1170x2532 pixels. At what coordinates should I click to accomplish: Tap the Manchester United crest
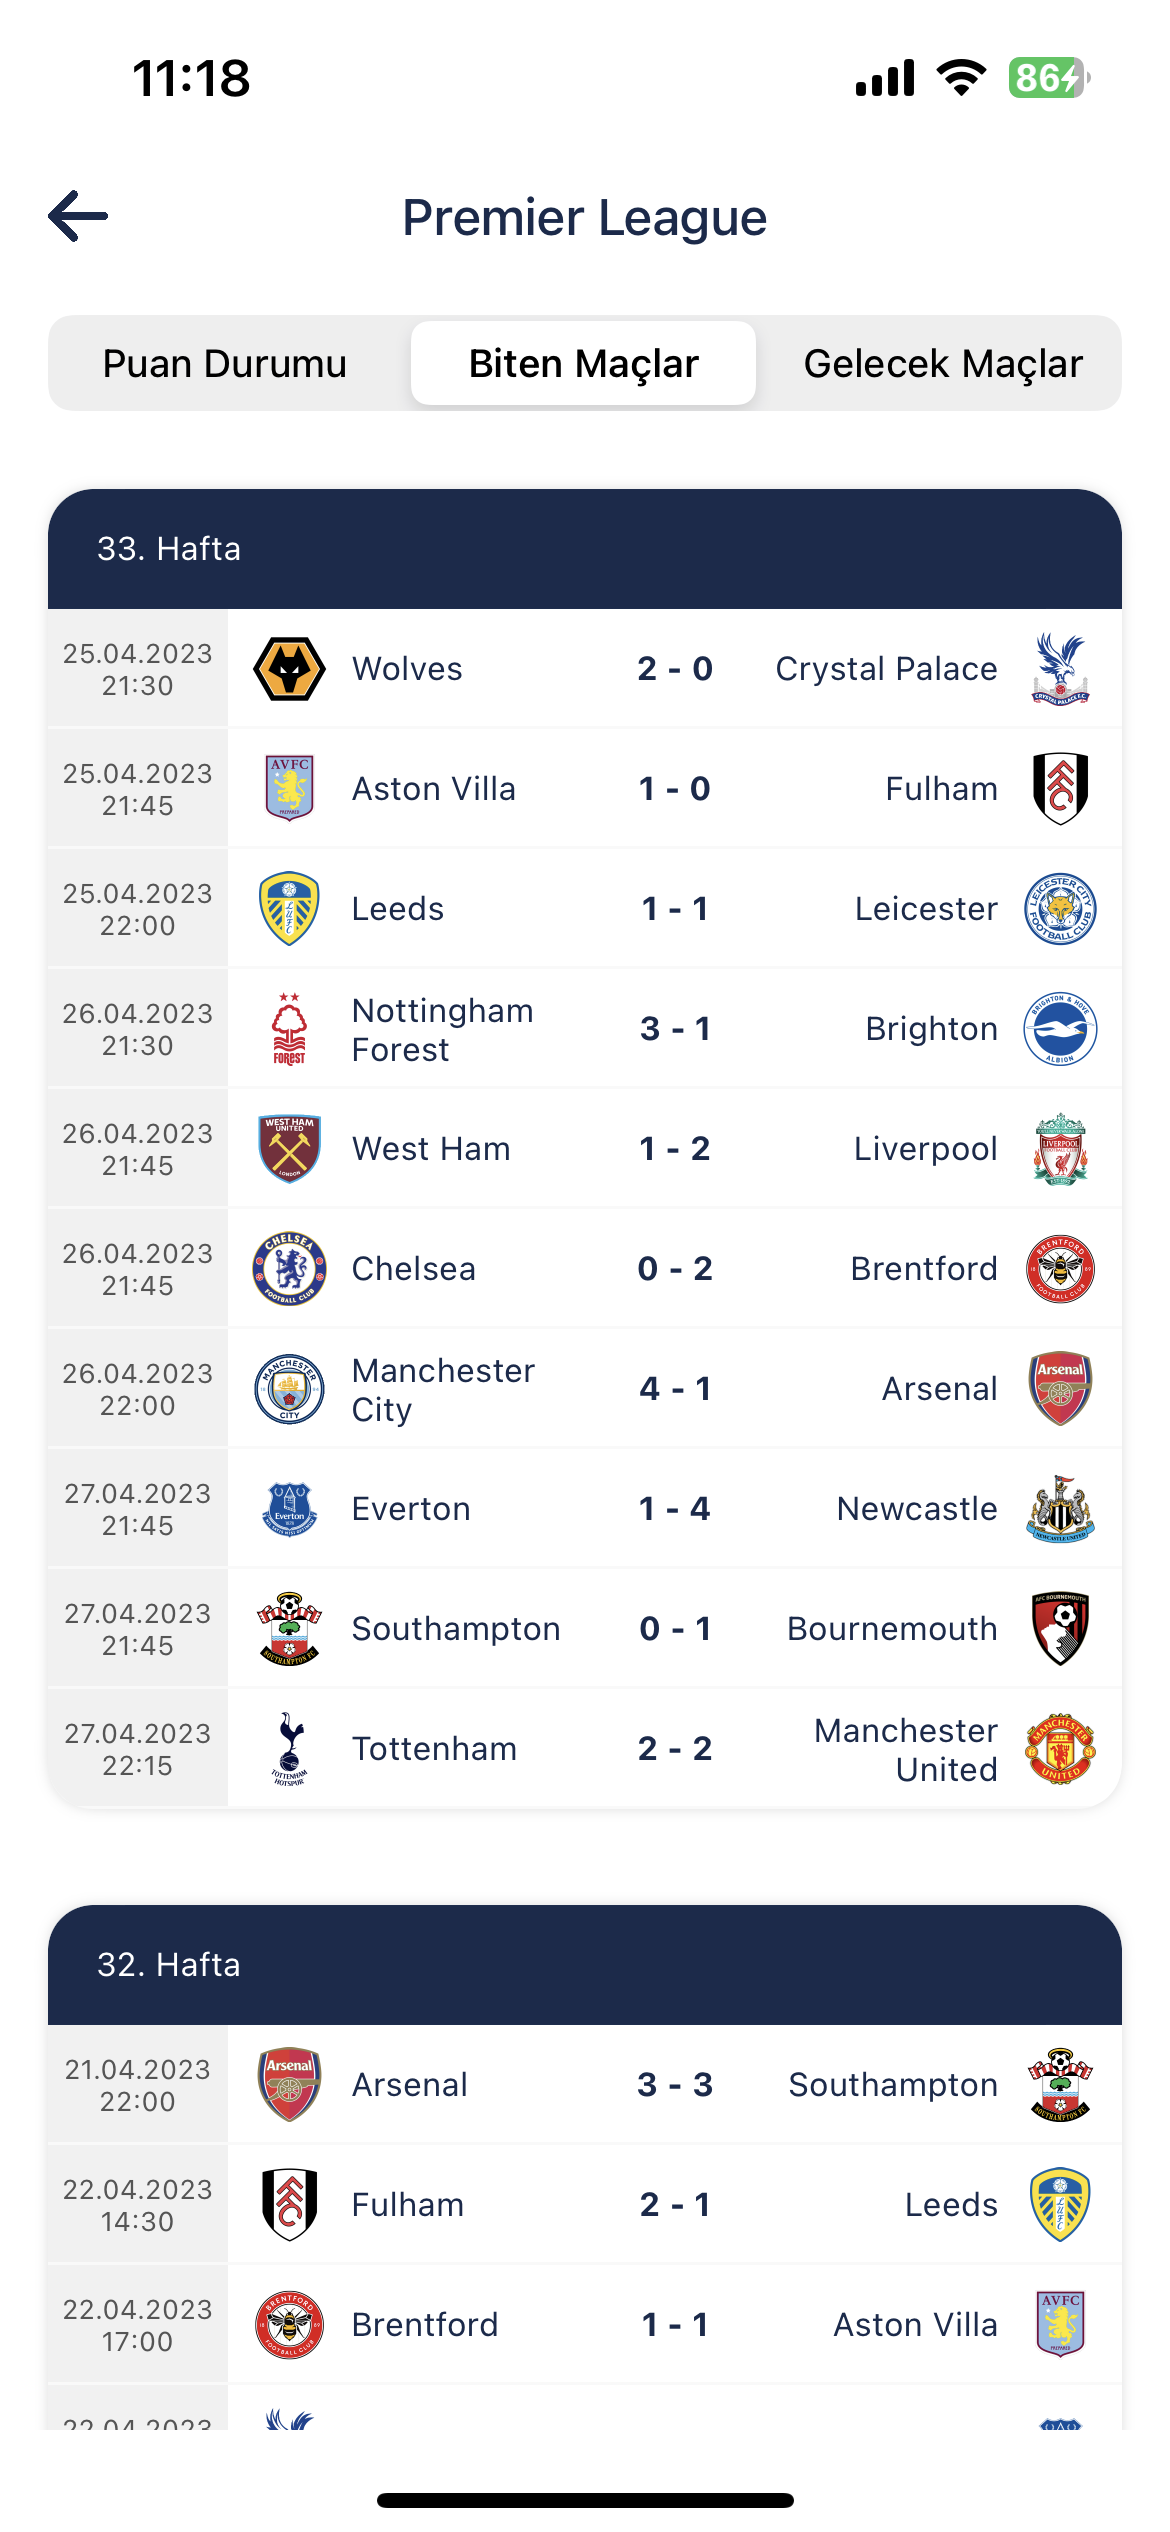pyautogui.click(x=1060, y=1748)
